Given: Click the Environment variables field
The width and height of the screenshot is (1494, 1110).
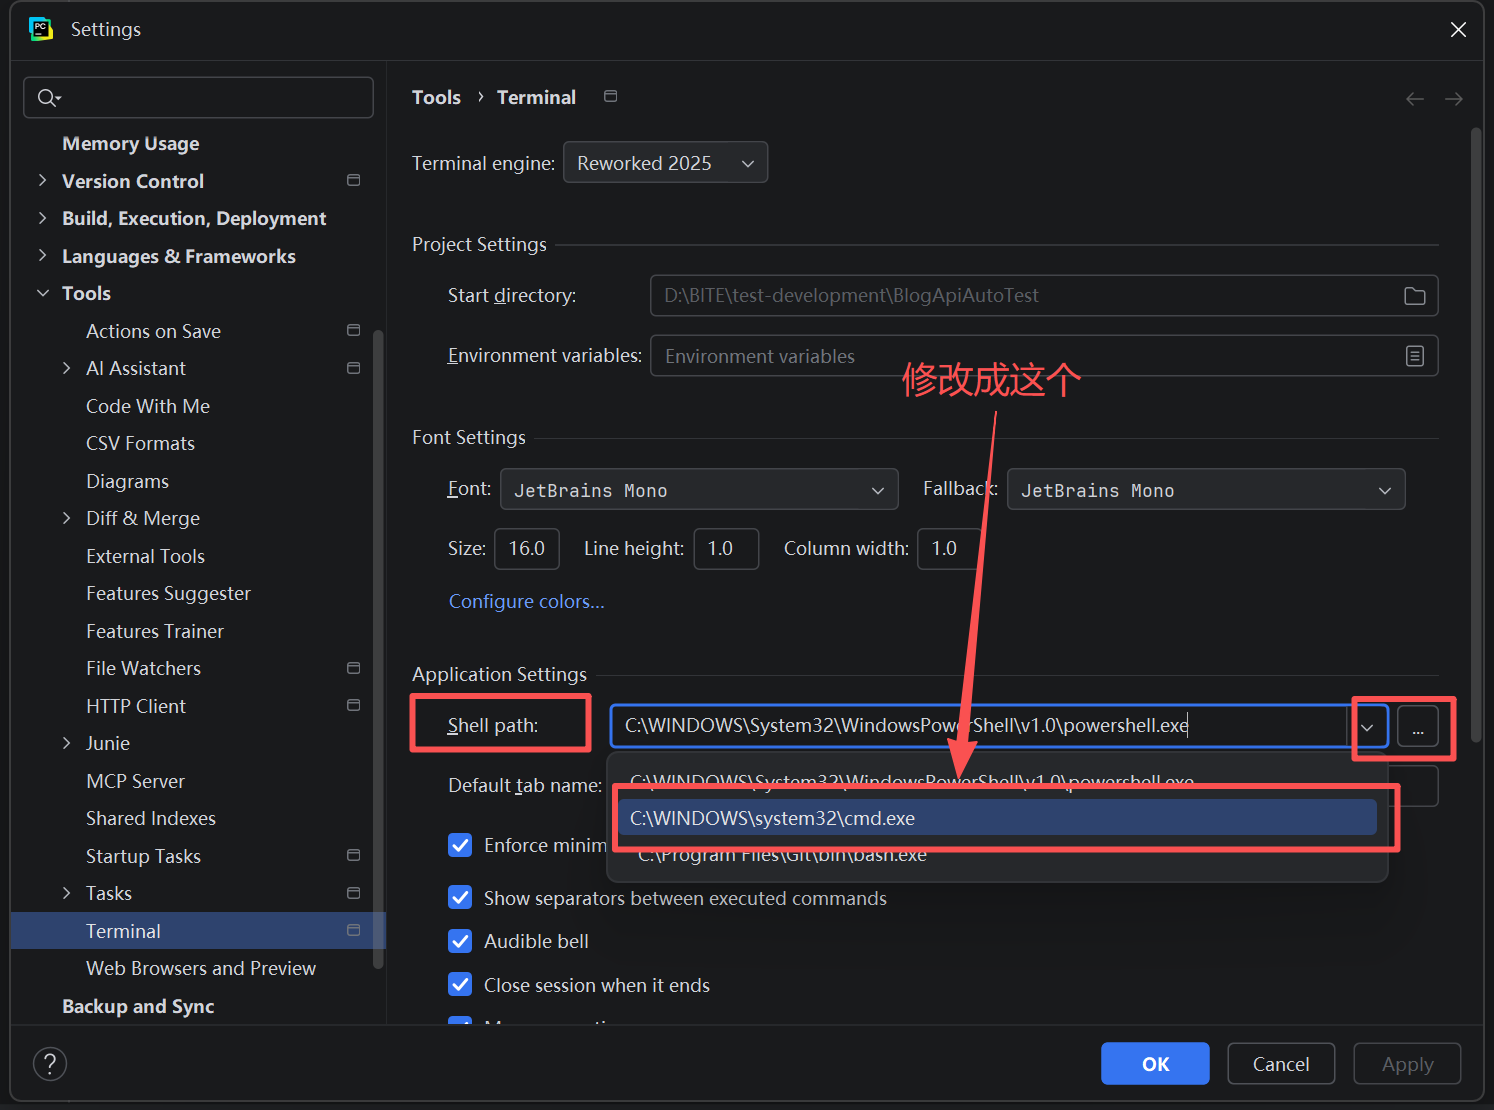Looking at the screenshot, I should point(1044,356).
